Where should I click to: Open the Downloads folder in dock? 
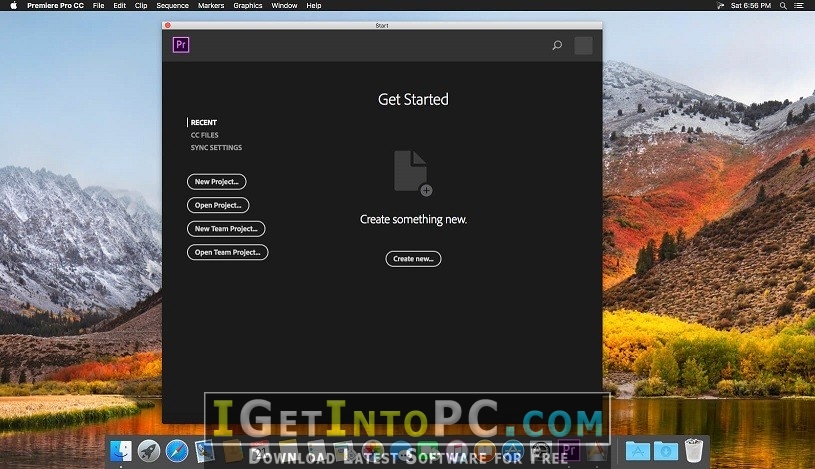coord(666,451)
